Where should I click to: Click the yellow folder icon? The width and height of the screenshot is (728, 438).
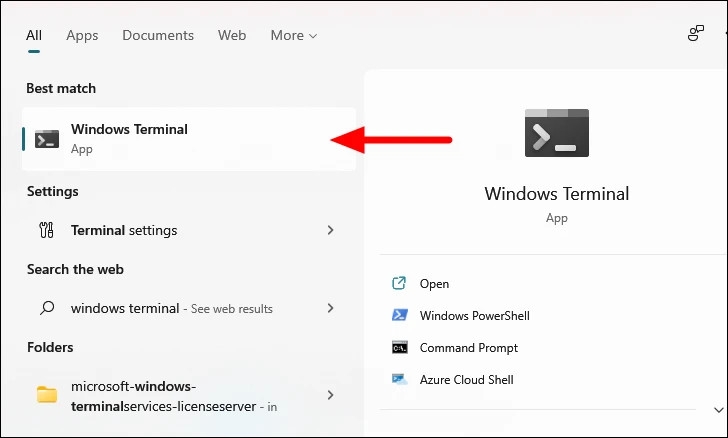click(47, 395)
